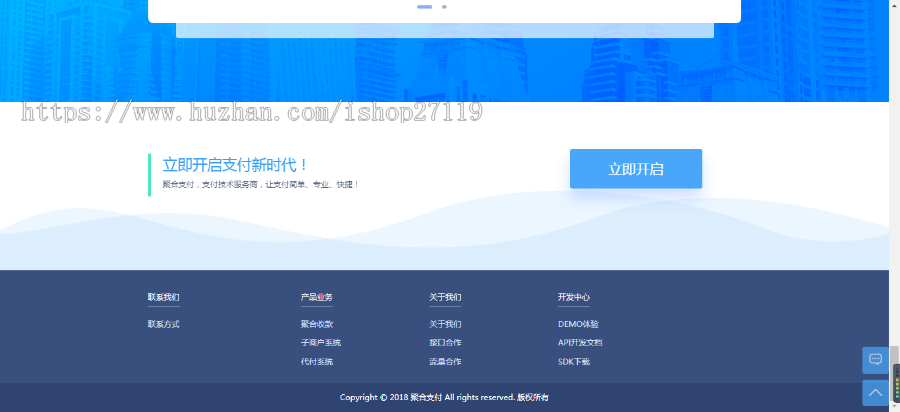The height and width of the screenshot is (412, 900).
Task: Click the 立即开启 button
Action: tap(635, 169)
